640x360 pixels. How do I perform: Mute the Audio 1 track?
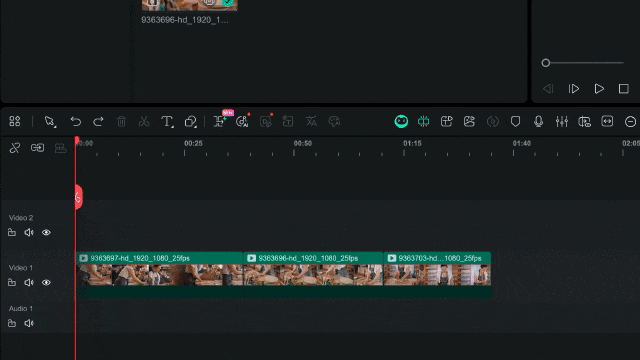pos(29,323)
